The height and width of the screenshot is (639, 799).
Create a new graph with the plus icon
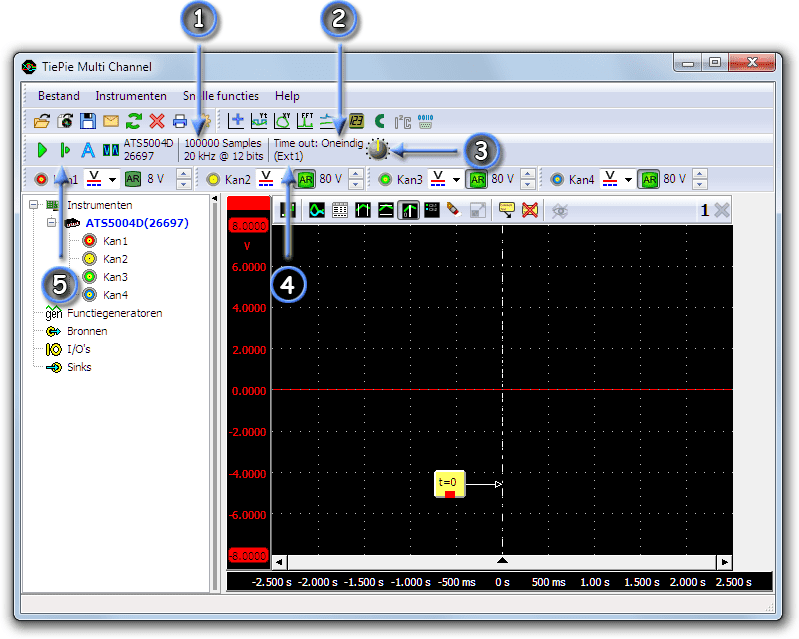236,121
